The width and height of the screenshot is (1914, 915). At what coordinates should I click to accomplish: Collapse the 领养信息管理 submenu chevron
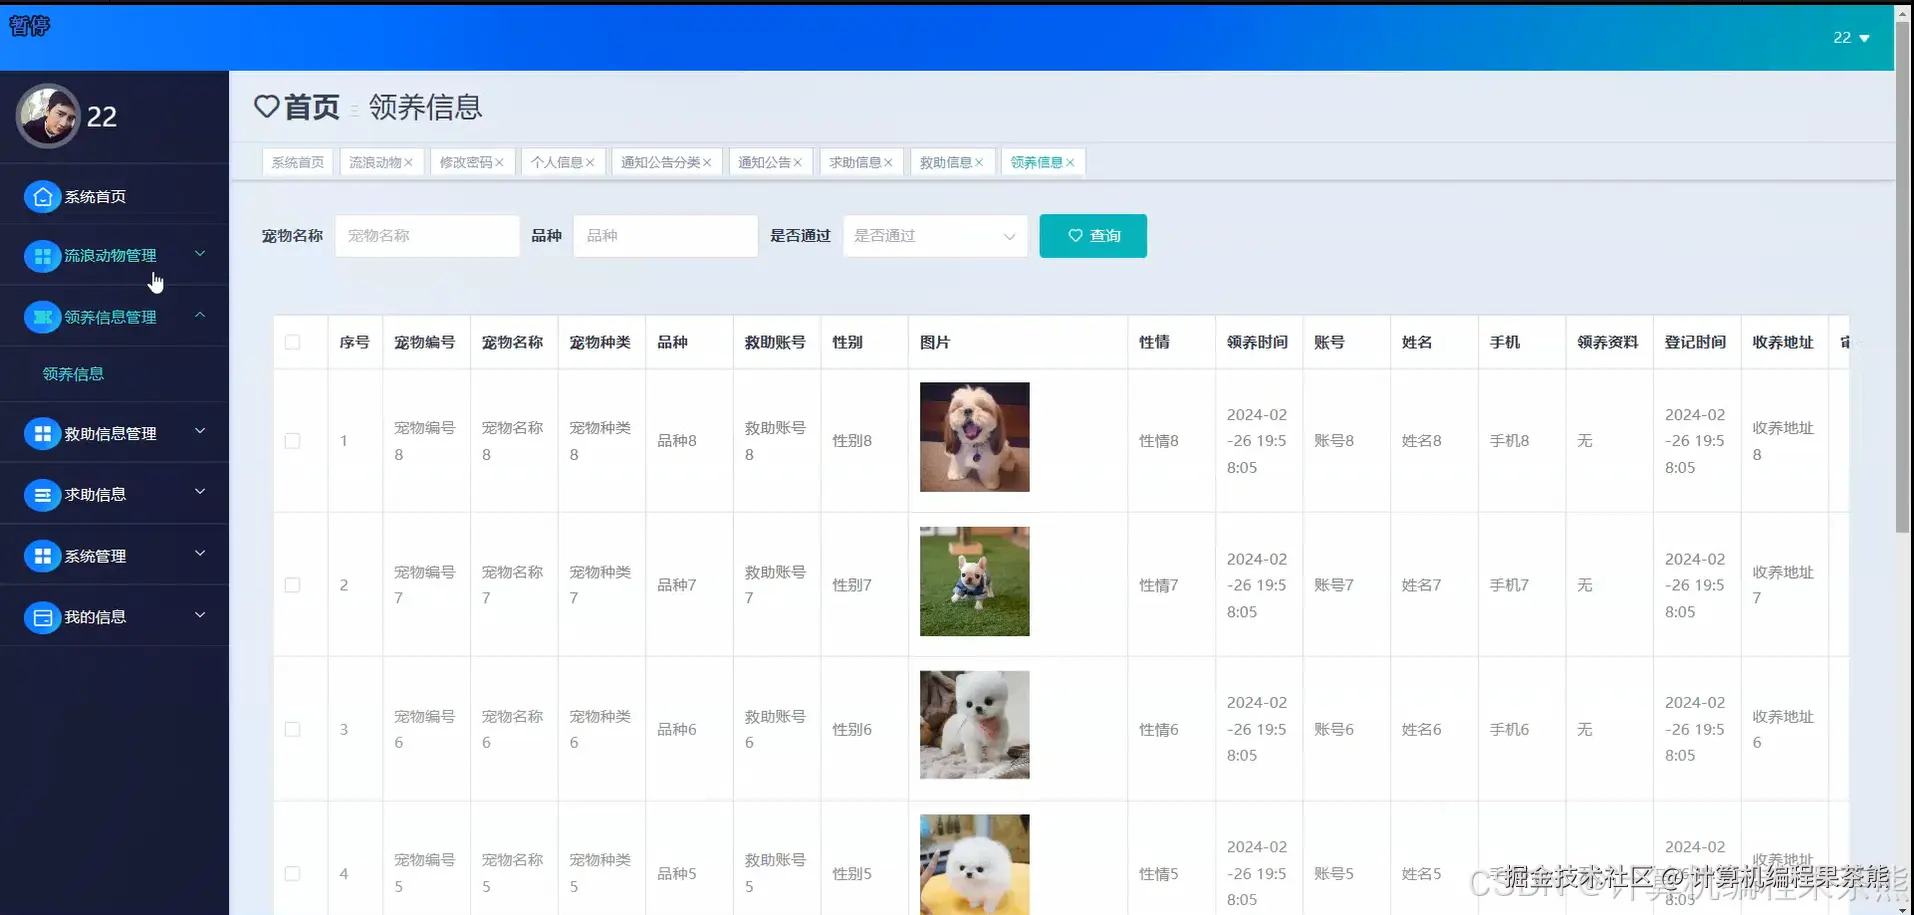[200, 316]
